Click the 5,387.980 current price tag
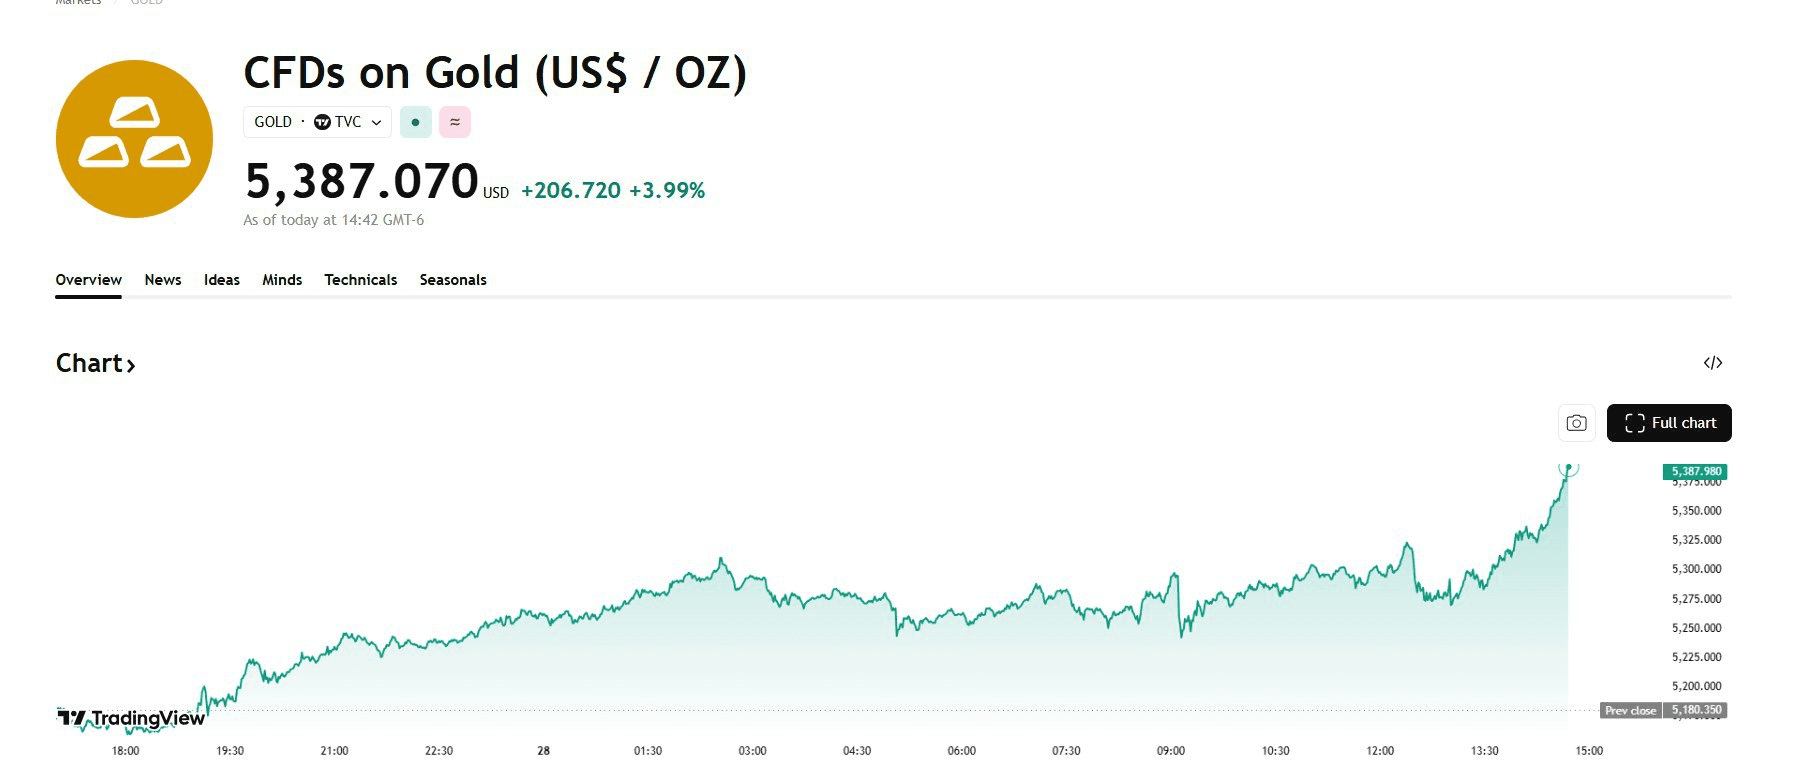 [1696, 471]
